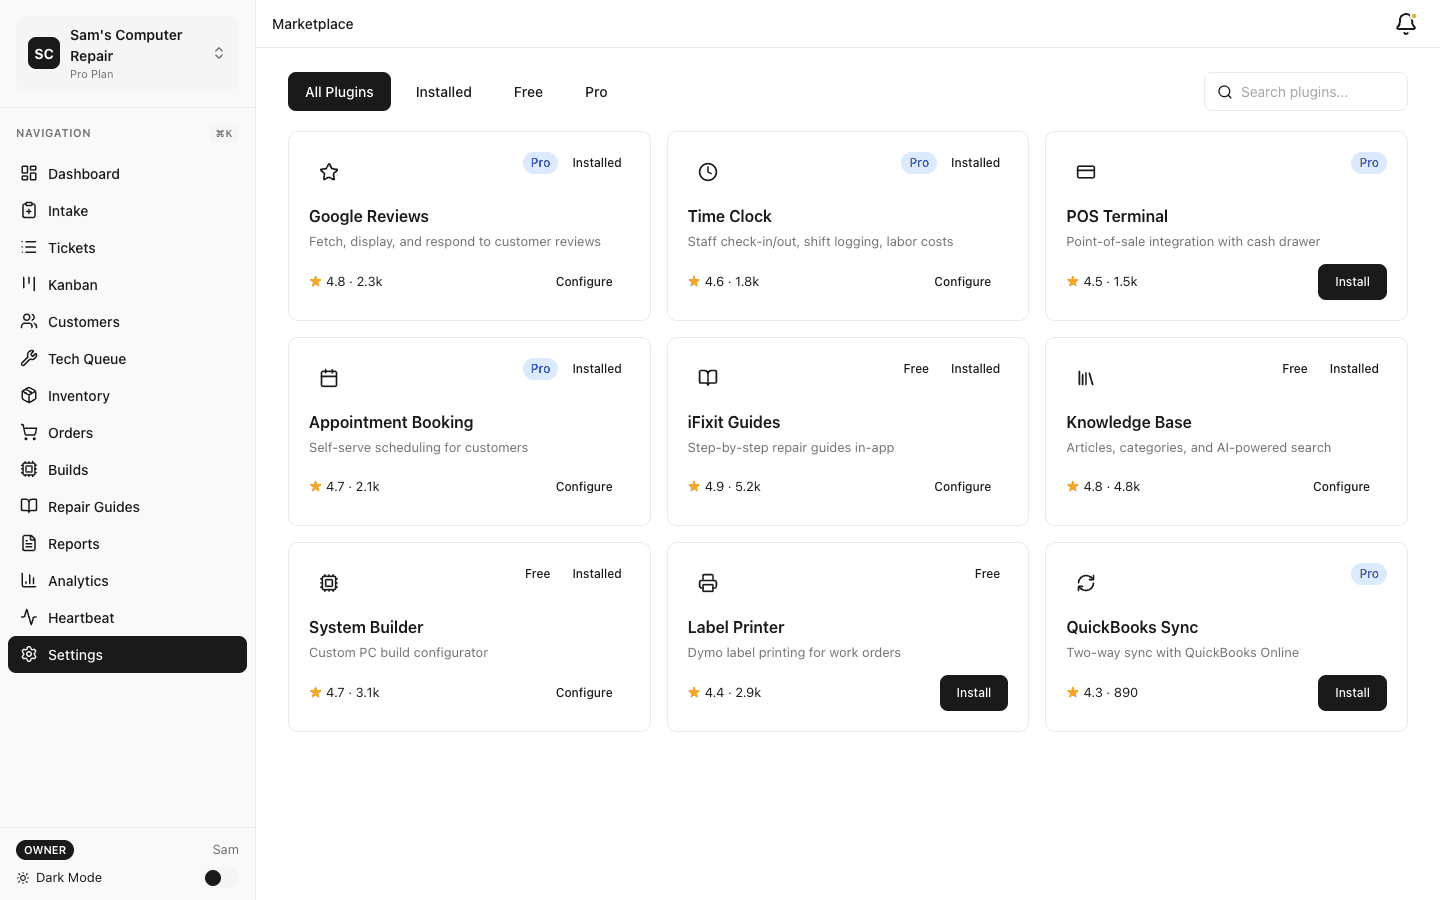Select the Knowledge Base library icon

pos(1086,378)
